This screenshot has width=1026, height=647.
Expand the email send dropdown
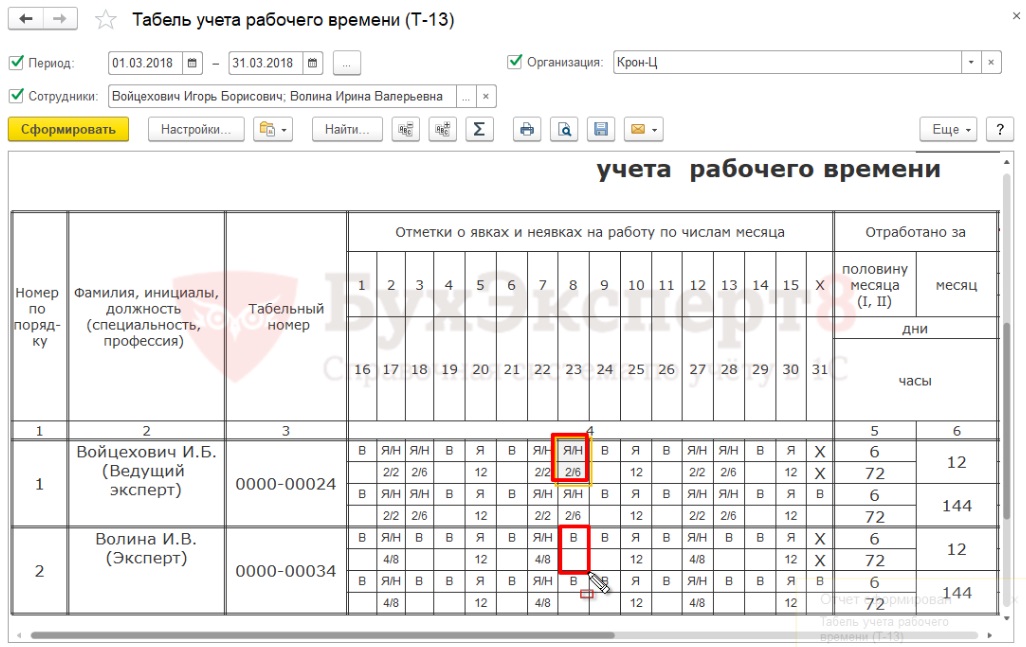[x=643, y=129]
